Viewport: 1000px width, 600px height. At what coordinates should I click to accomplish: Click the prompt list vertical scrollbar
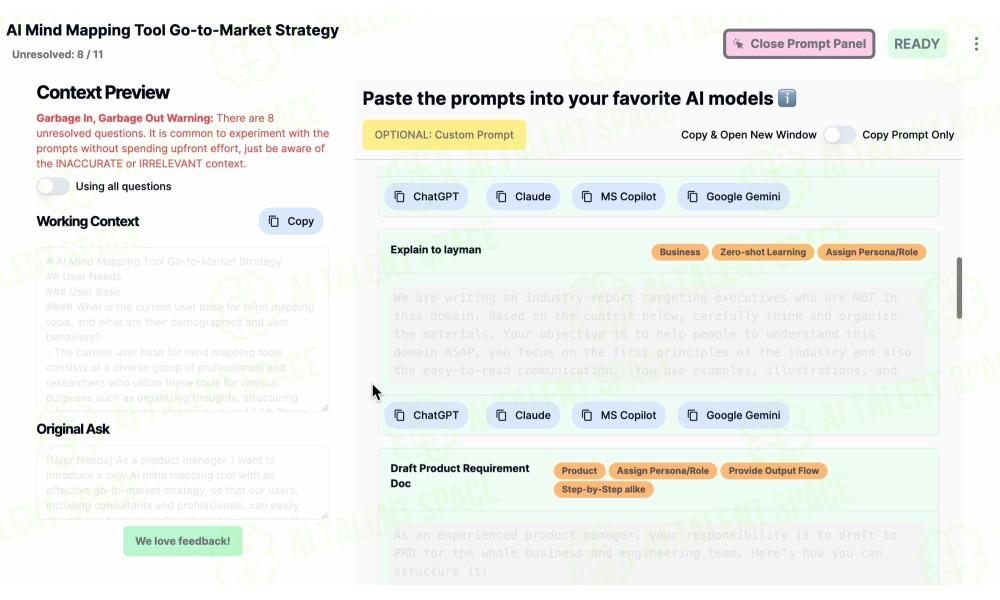959,288
